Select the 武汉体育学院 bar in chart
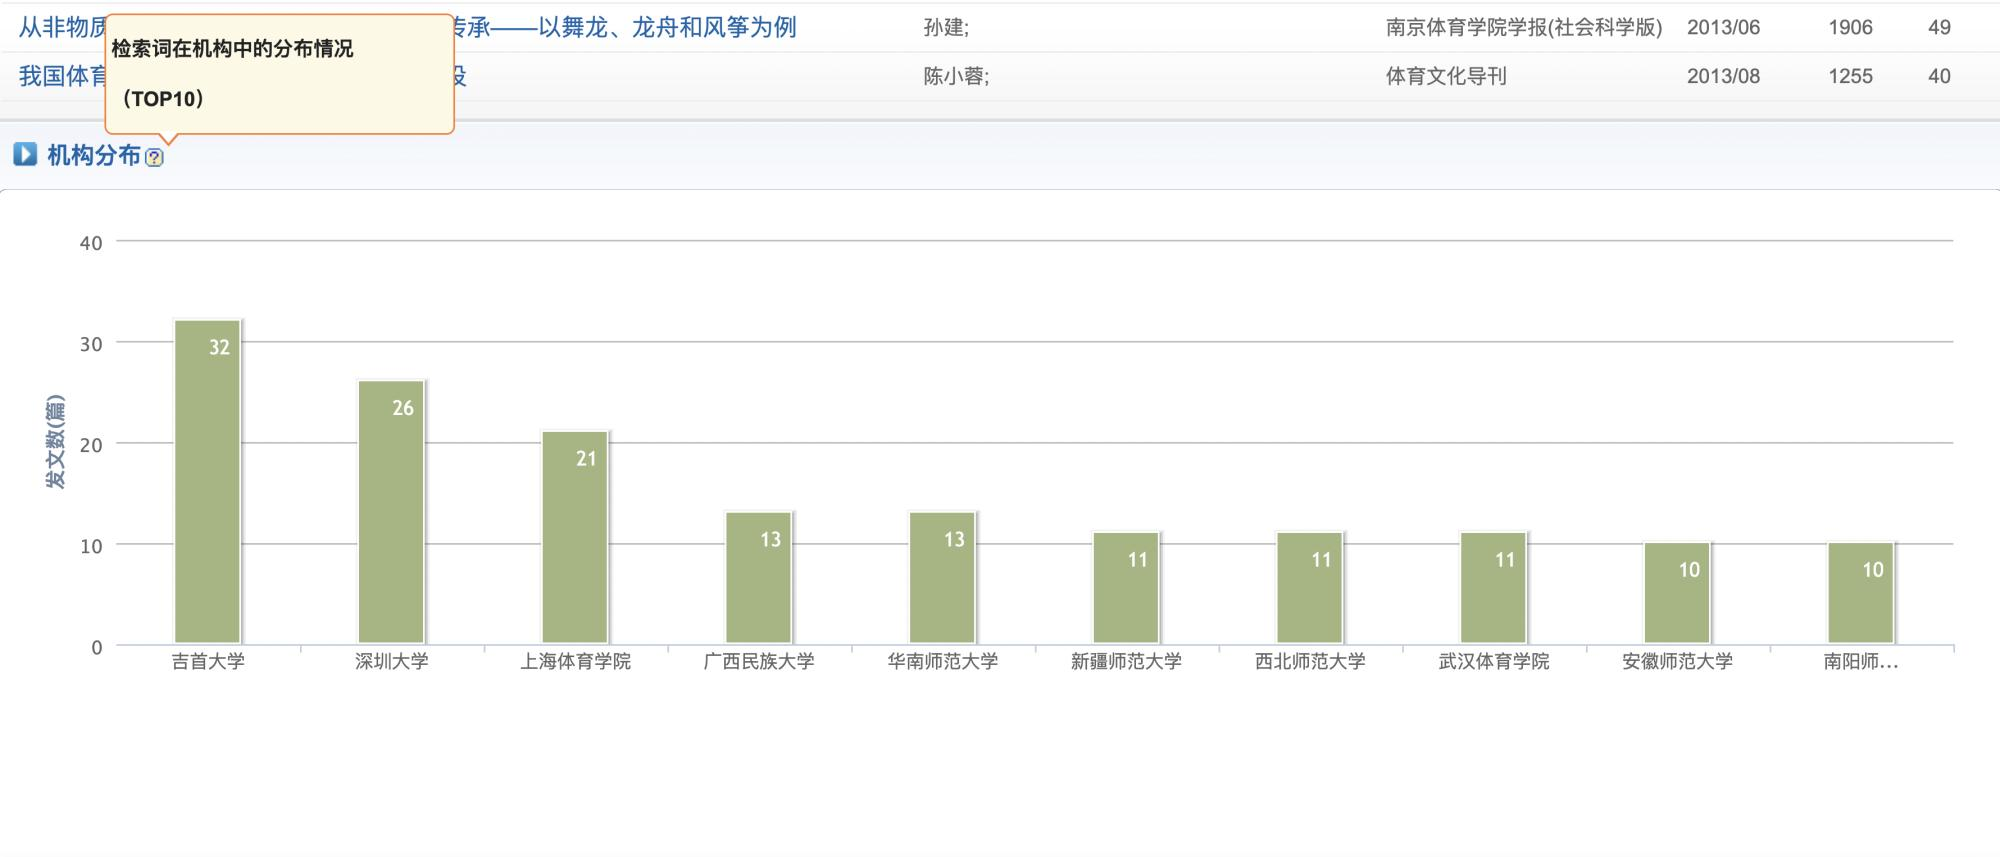 [1493, 588]
